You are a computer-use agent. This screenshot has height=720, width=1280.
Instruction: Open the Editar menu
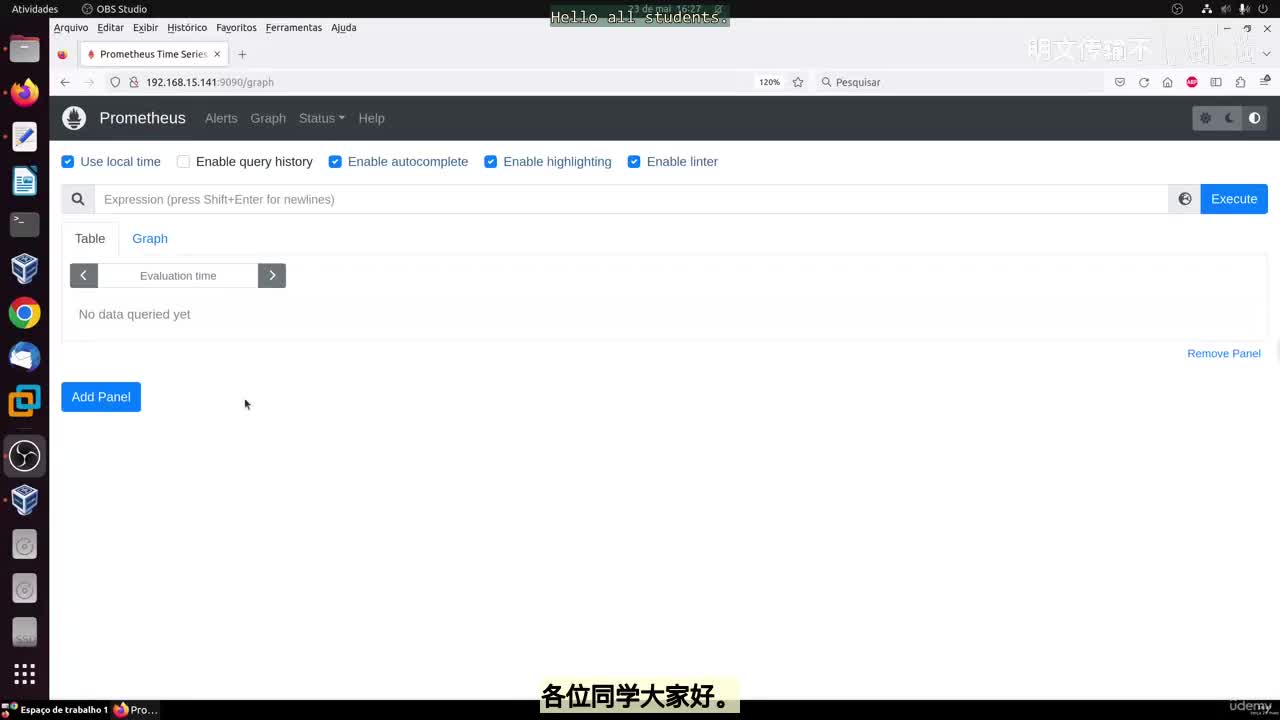110,27
